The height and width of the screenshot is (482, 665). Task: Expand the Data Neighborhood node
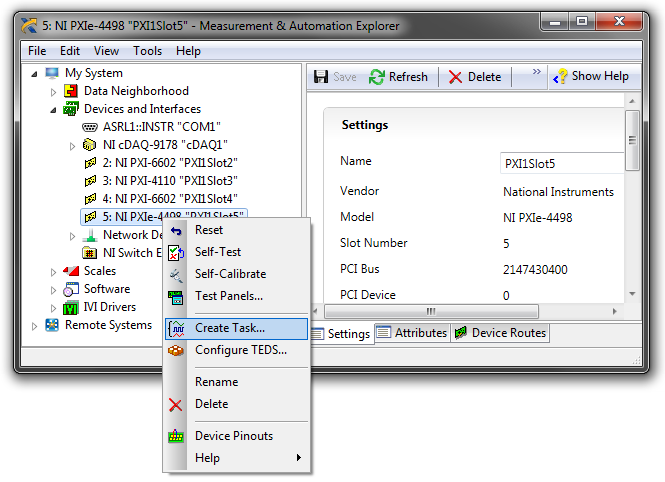click(53, 92)
